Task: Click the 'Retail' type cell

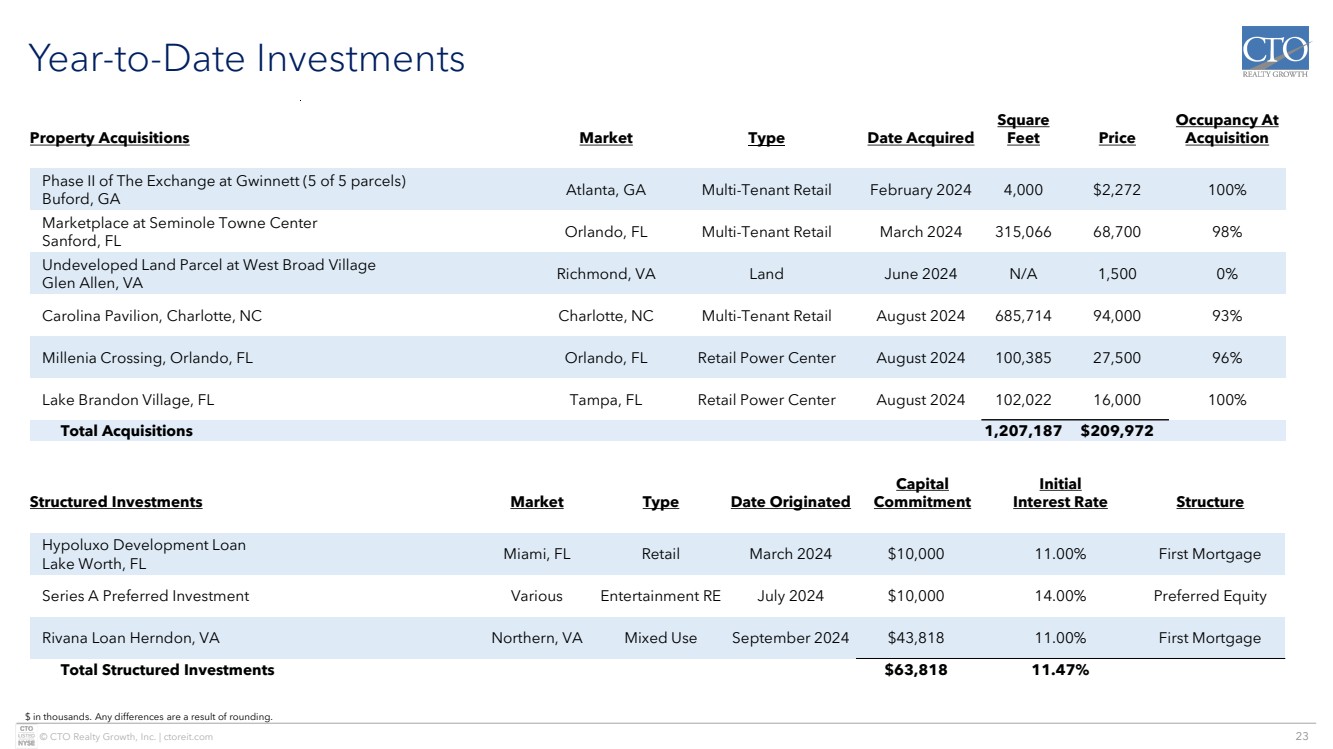Action: [660, 554]
